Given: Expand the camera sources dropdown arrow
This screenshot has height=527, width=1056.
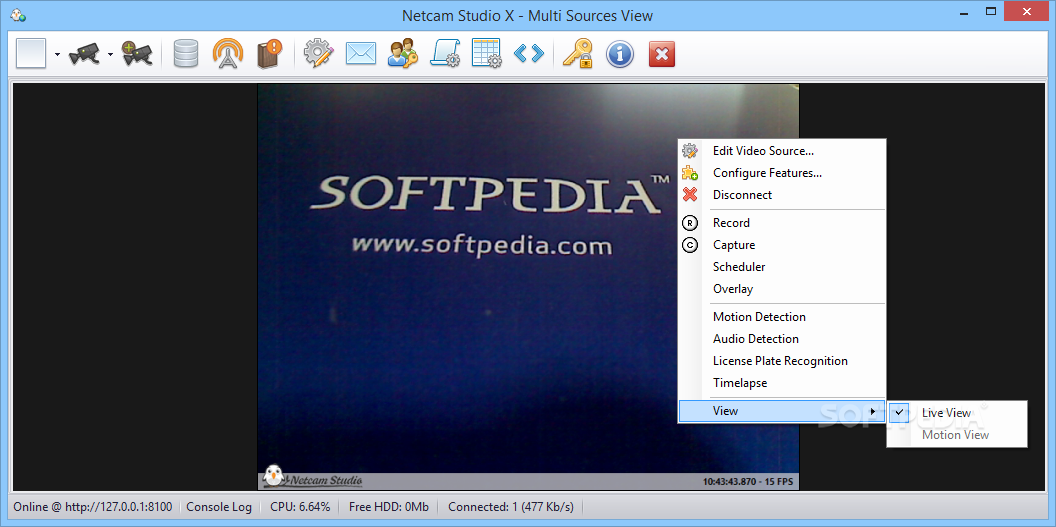Looking at the screenshot, I should click(110, 54).
